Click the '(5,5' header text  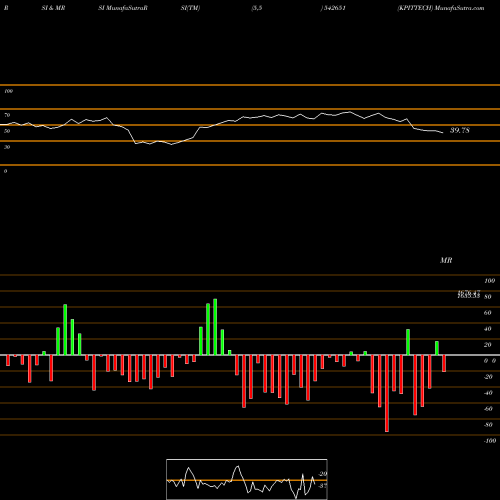click(x=257, y=8)
